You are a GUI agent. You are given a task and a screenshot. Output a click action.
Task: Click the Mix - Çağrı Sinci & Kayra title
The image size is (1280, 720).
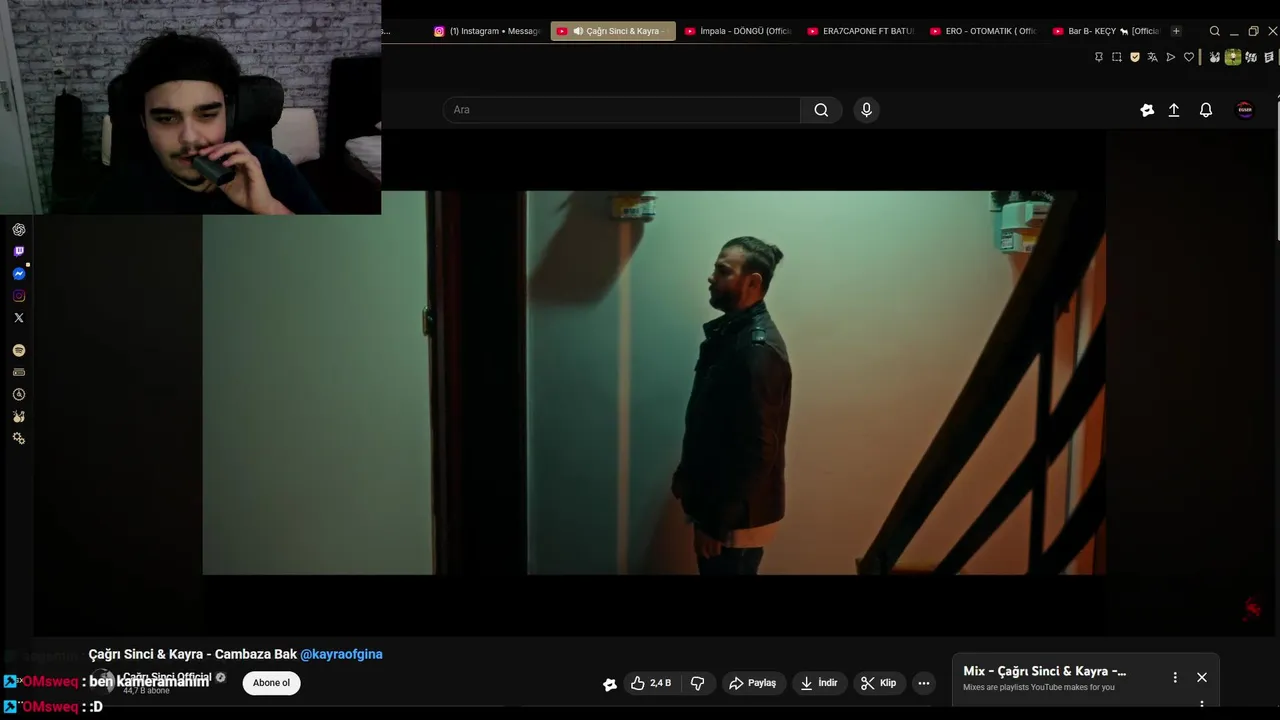(1044, 671)
